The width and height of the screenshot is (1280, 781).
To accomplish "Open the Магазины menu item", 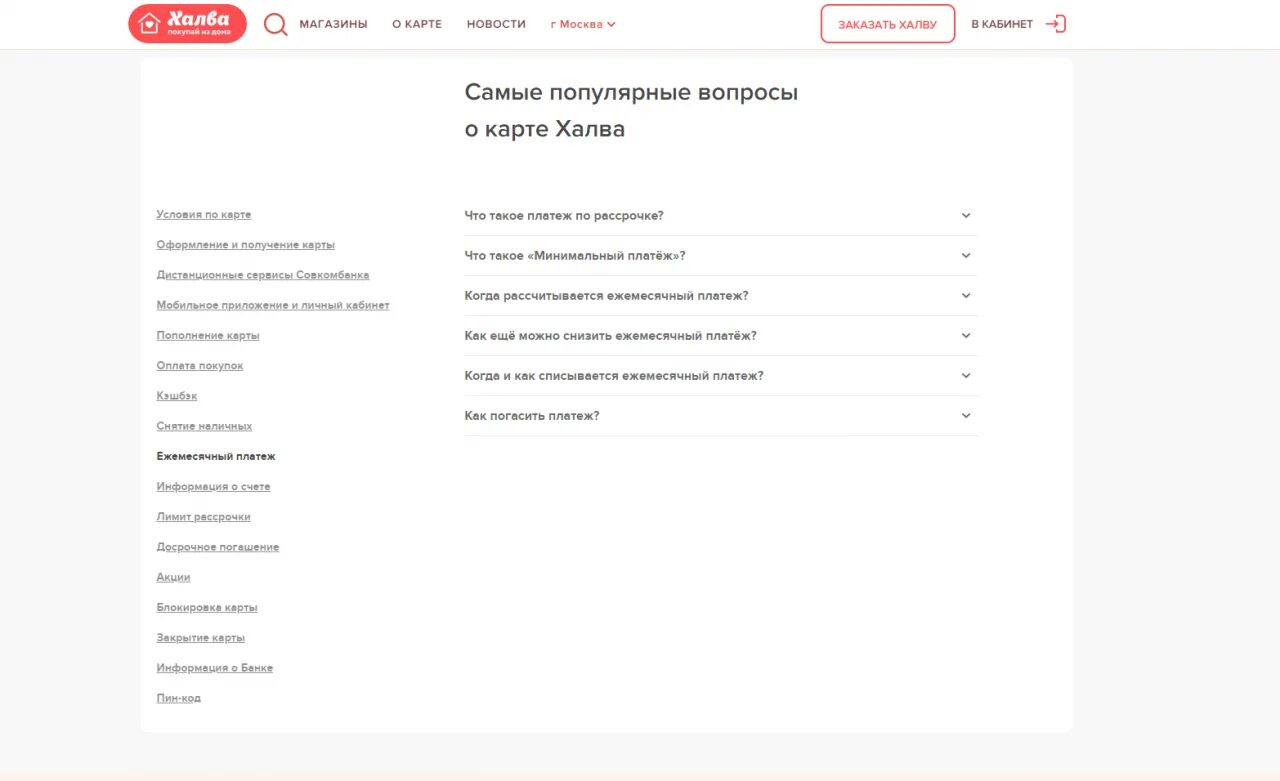I will click(333, 24).
